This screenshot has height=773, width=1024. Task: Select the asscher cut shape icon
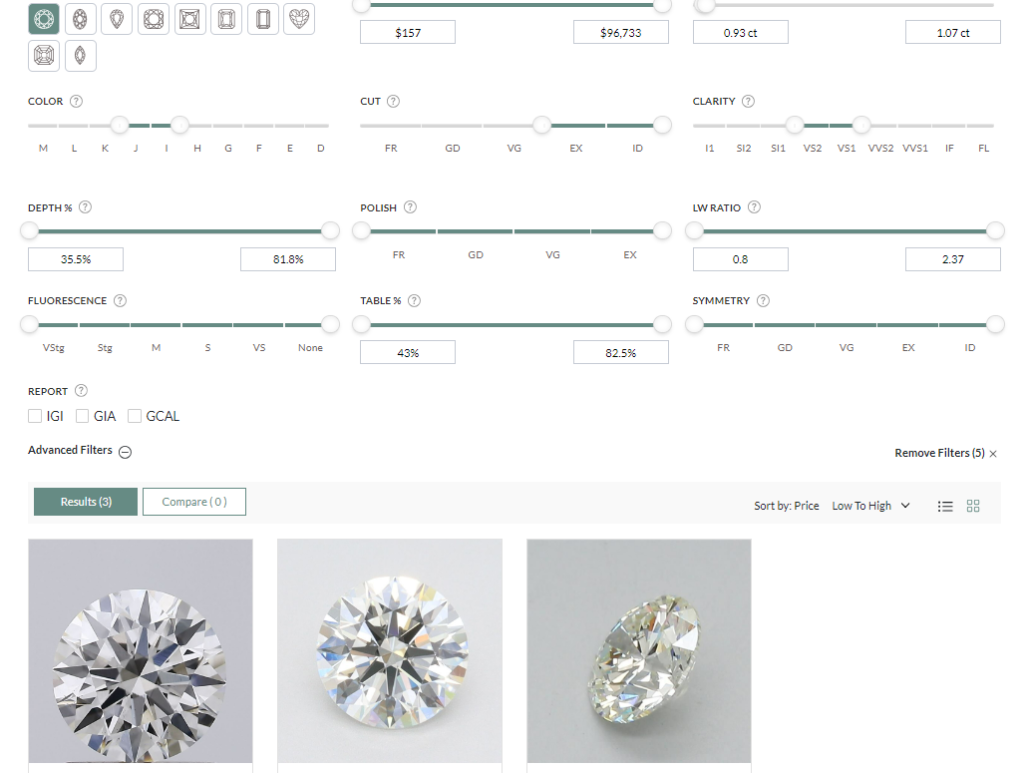click(x=44, y=55)
